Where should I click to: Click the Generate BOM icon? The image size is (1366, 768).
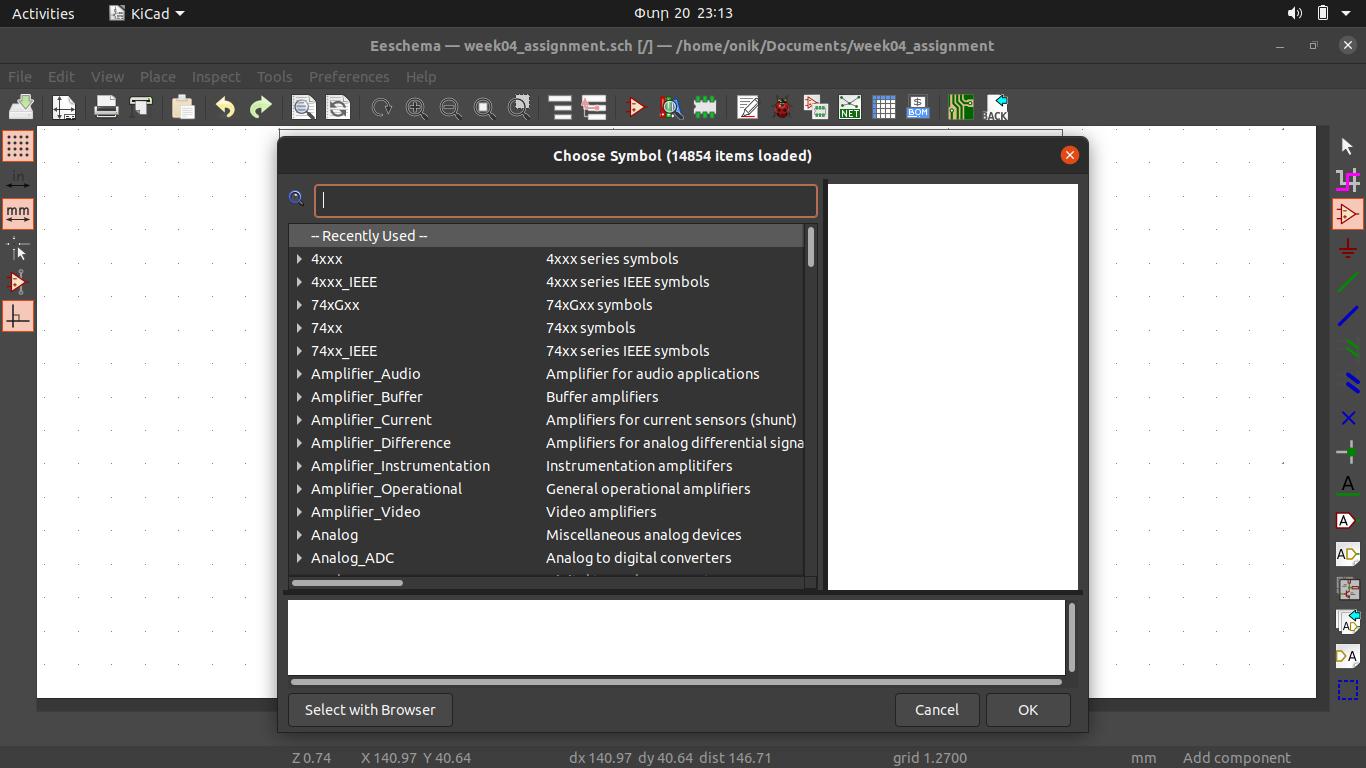click(x=918, y=107)
